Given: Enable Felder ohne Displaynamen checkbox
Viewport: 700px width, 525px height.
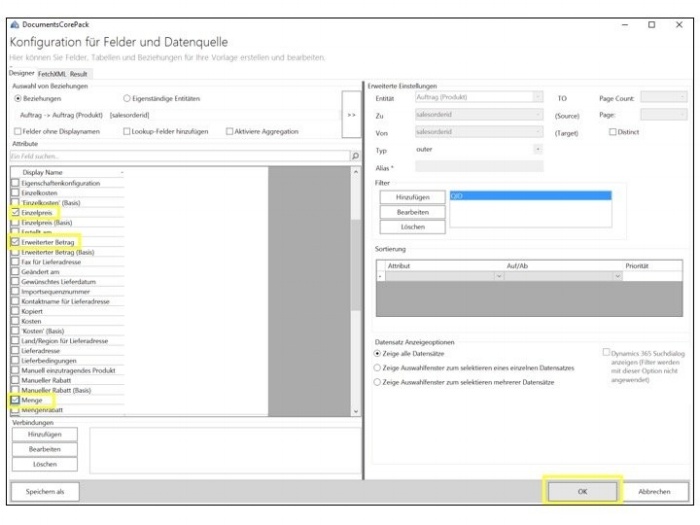Looking at the screenshot, I should click(x=18, y=131).
